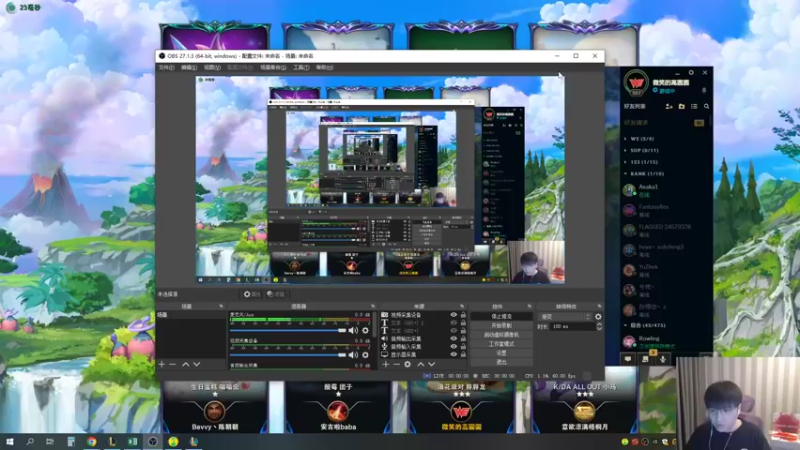Image resolution: width=800 pixels, height=450 pixels.
Task: Open 视图 menu in OBS
Action: (212, 67)
